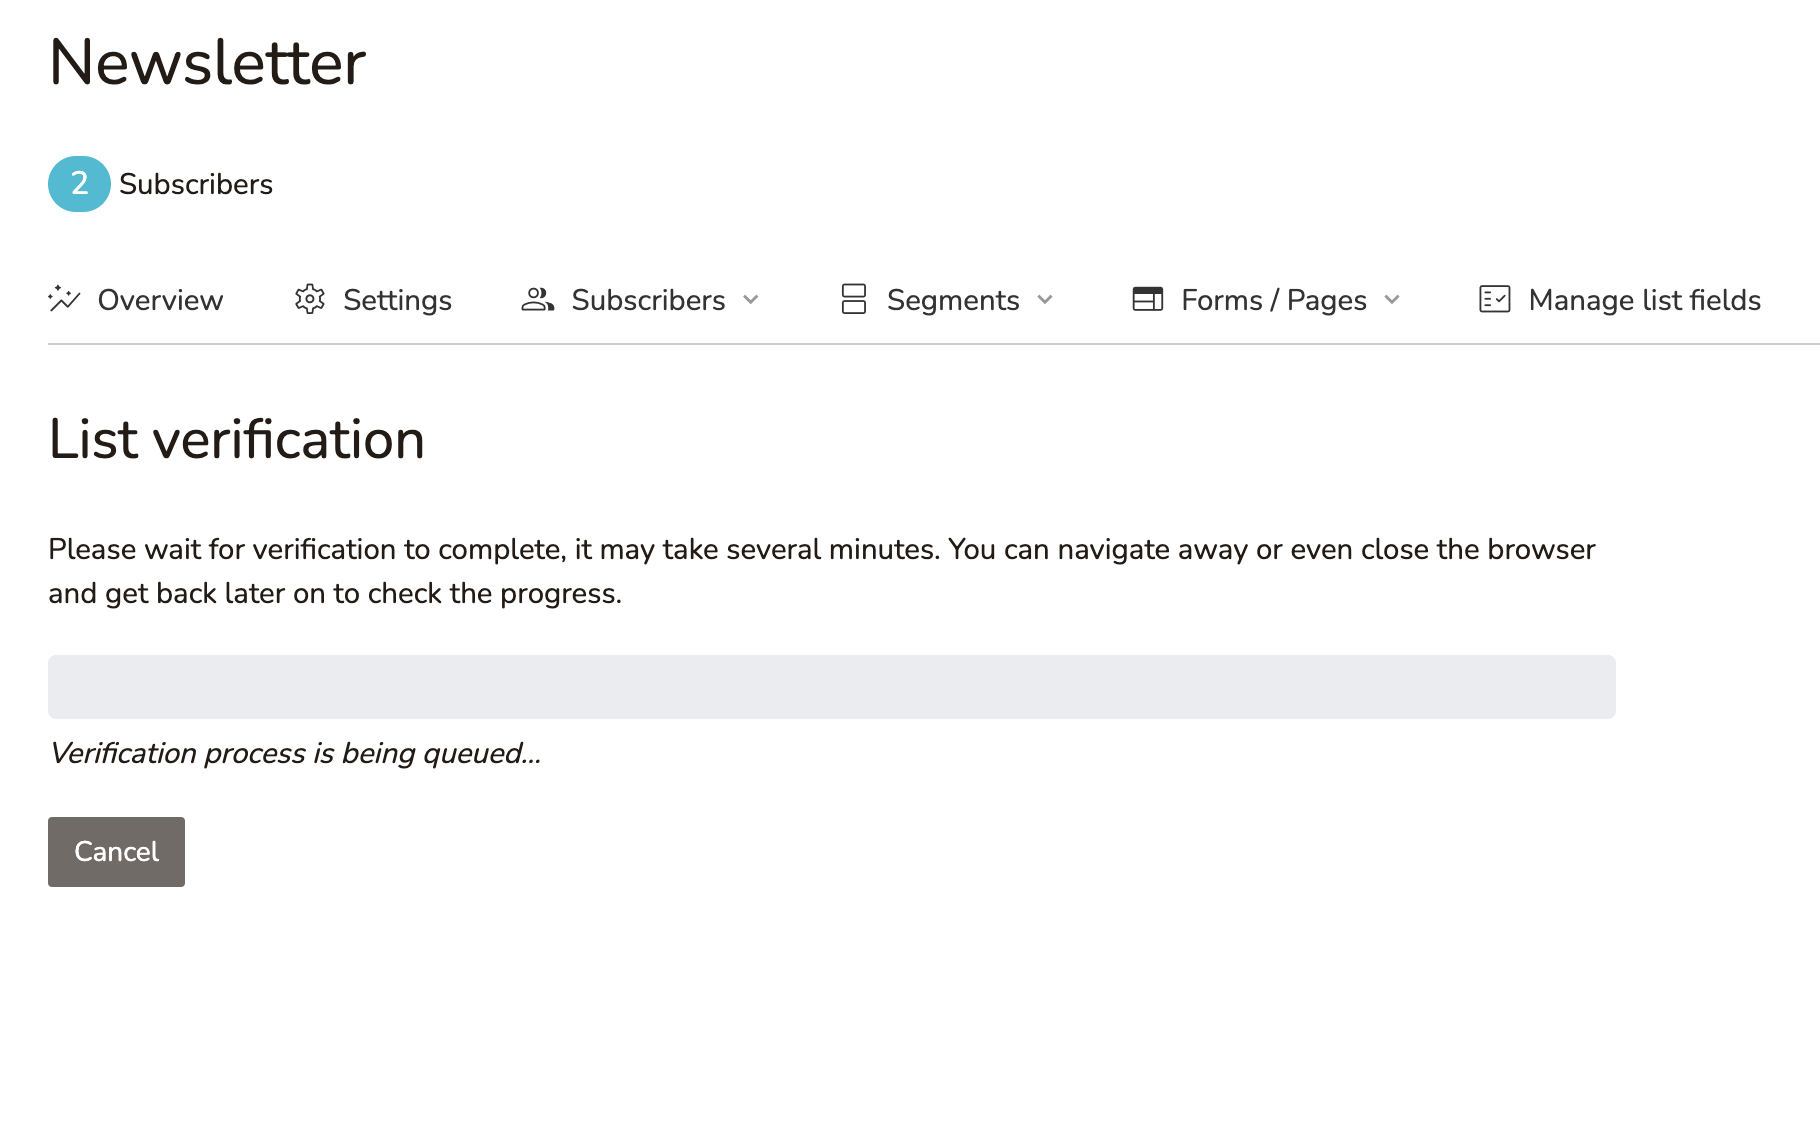Open the Manage list fields label
Screen dimensions: 1820x1142
click(x=1644, y=300)
